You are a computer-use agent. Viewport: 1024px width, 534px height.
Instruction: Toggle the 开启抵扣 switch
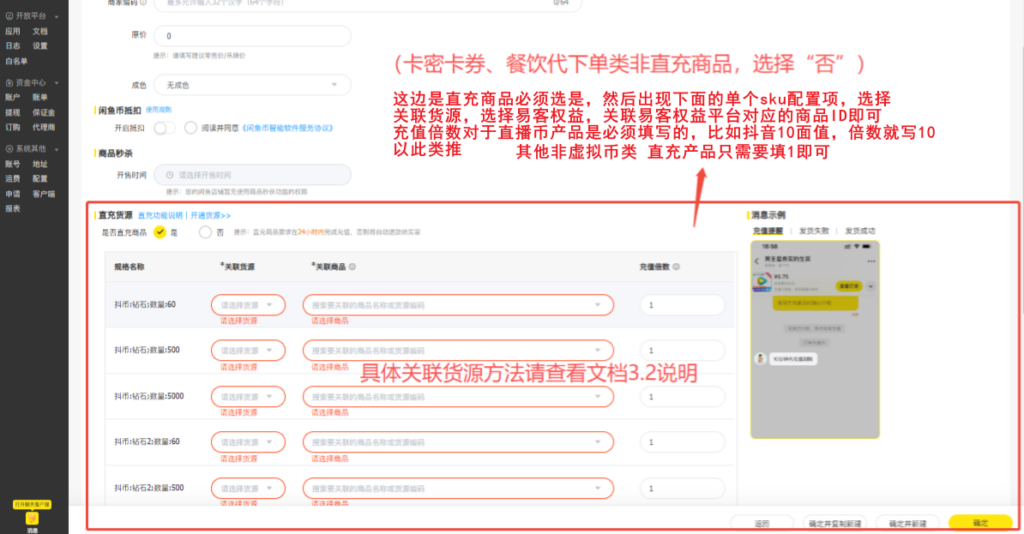(x=164, y=128)
